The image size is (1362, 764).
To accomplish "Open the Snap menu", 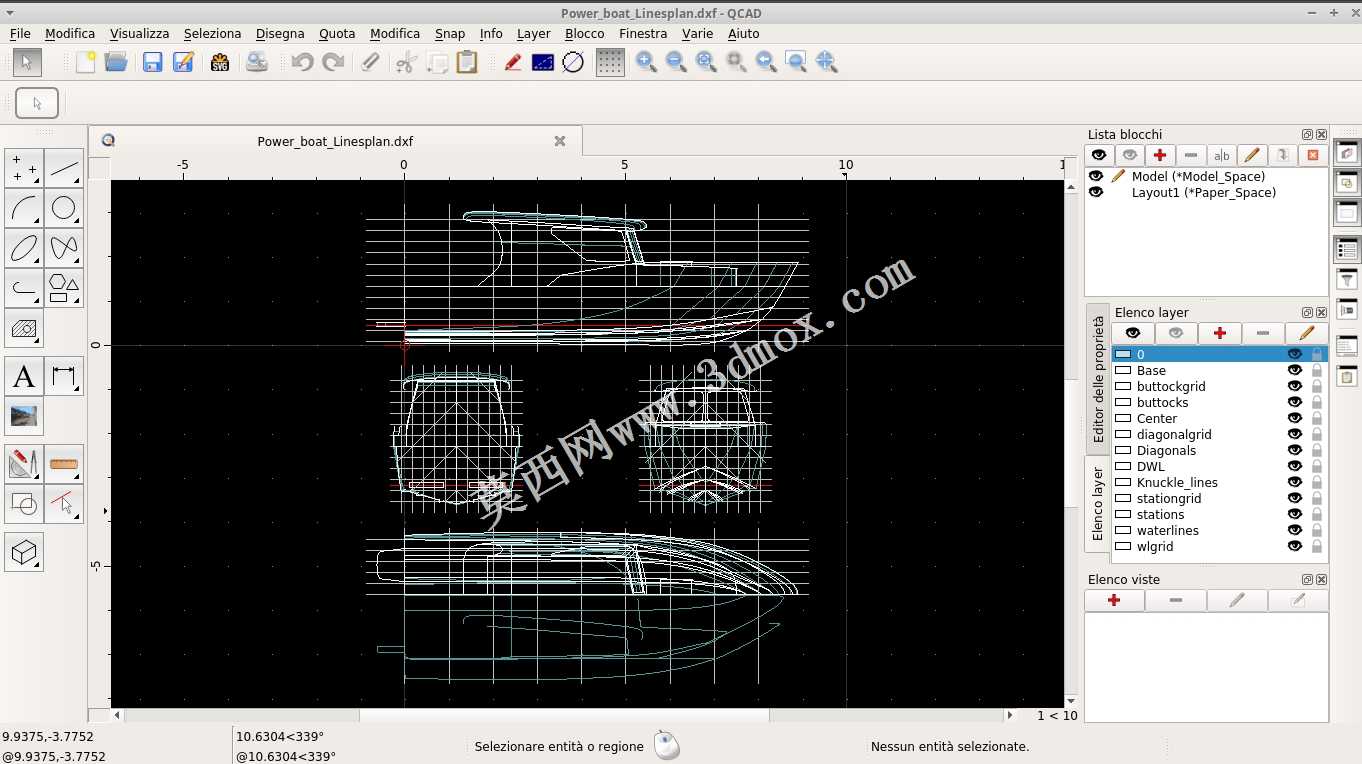I will [450, 33].
